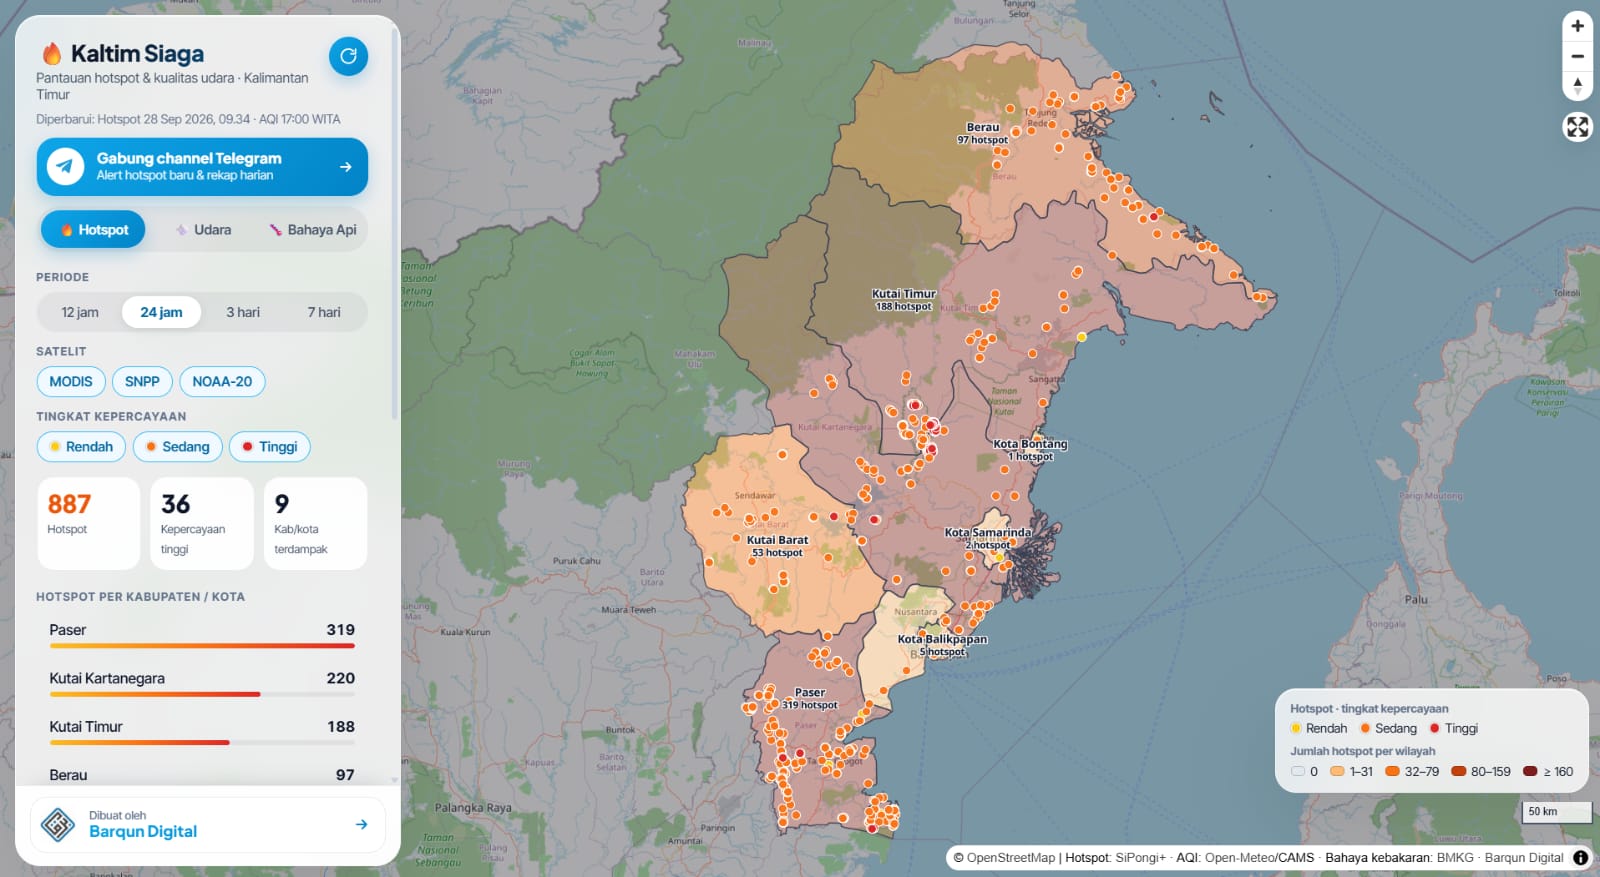Open map attribution info icon
Image resolution: width=1600 pixels, height=877 pixels.
[x=1580, y=857]
